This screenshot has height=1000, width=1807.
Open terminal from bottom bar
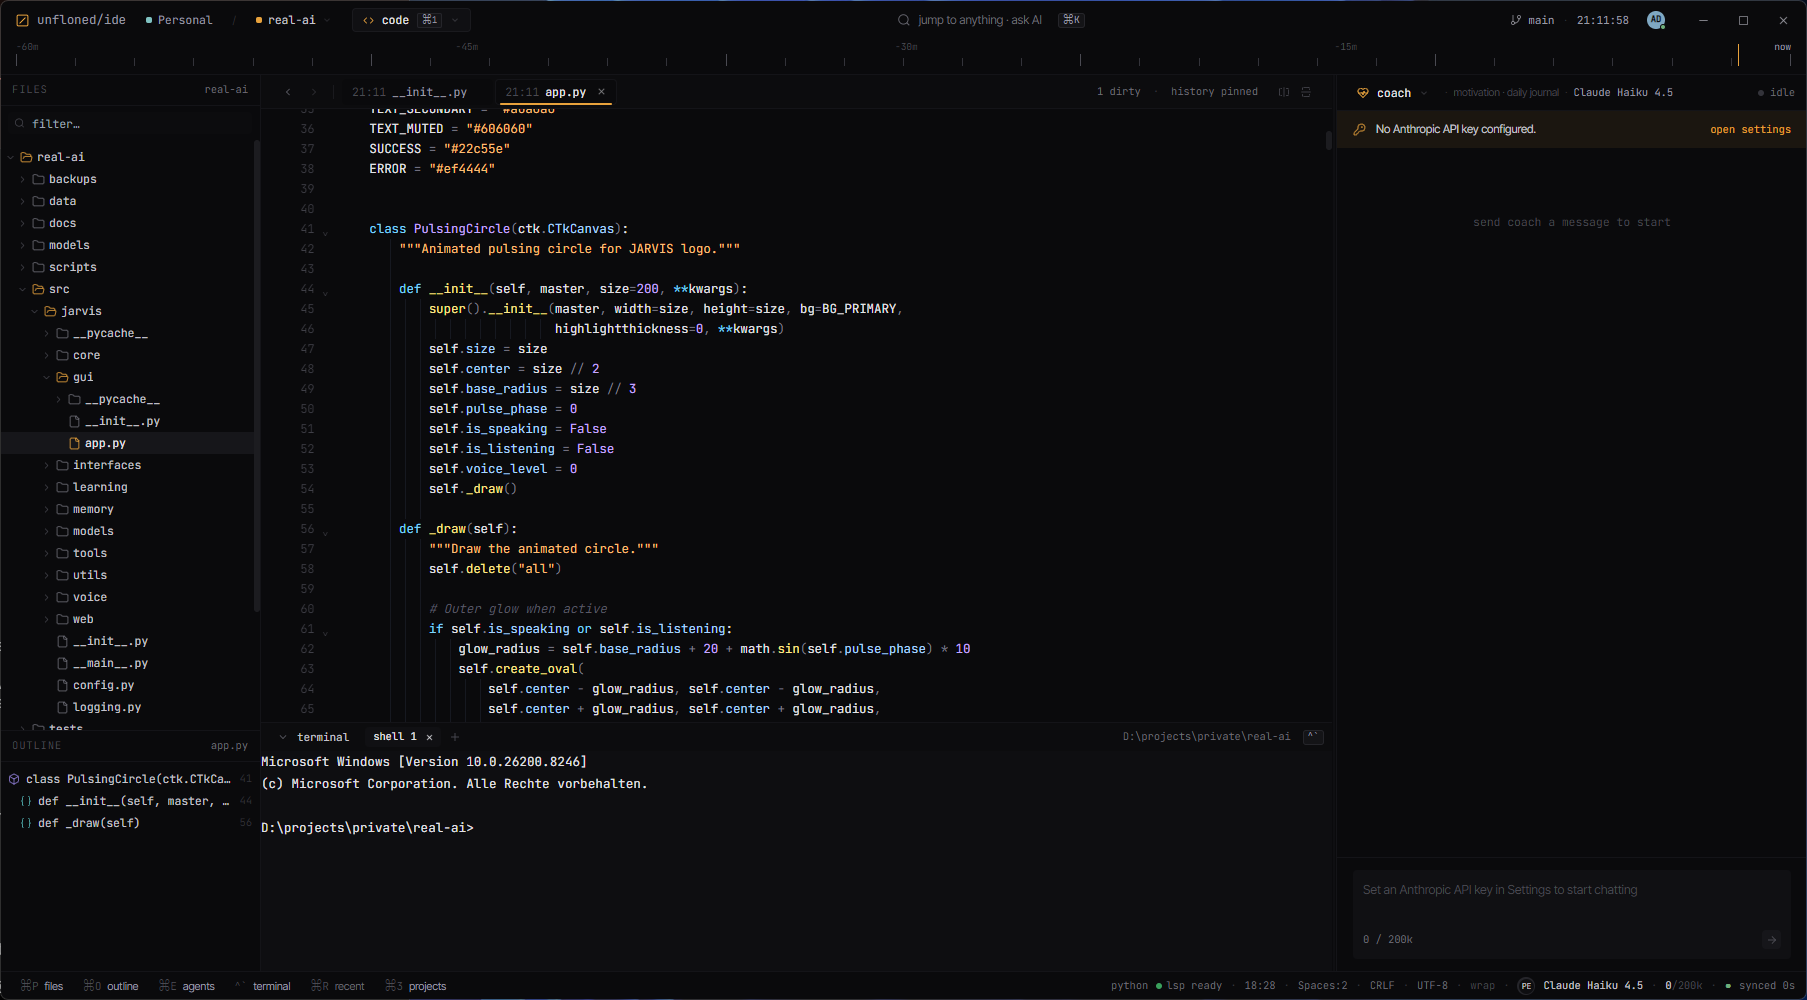tap(263, 986)
